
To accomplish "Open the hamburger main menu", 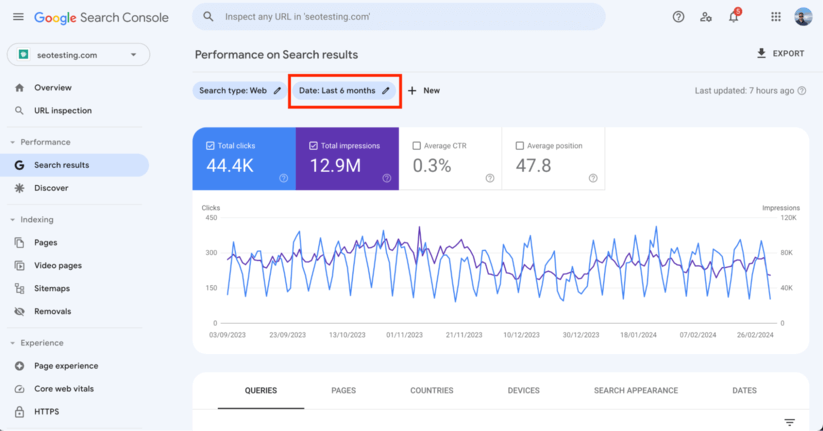I will (18, 18).
